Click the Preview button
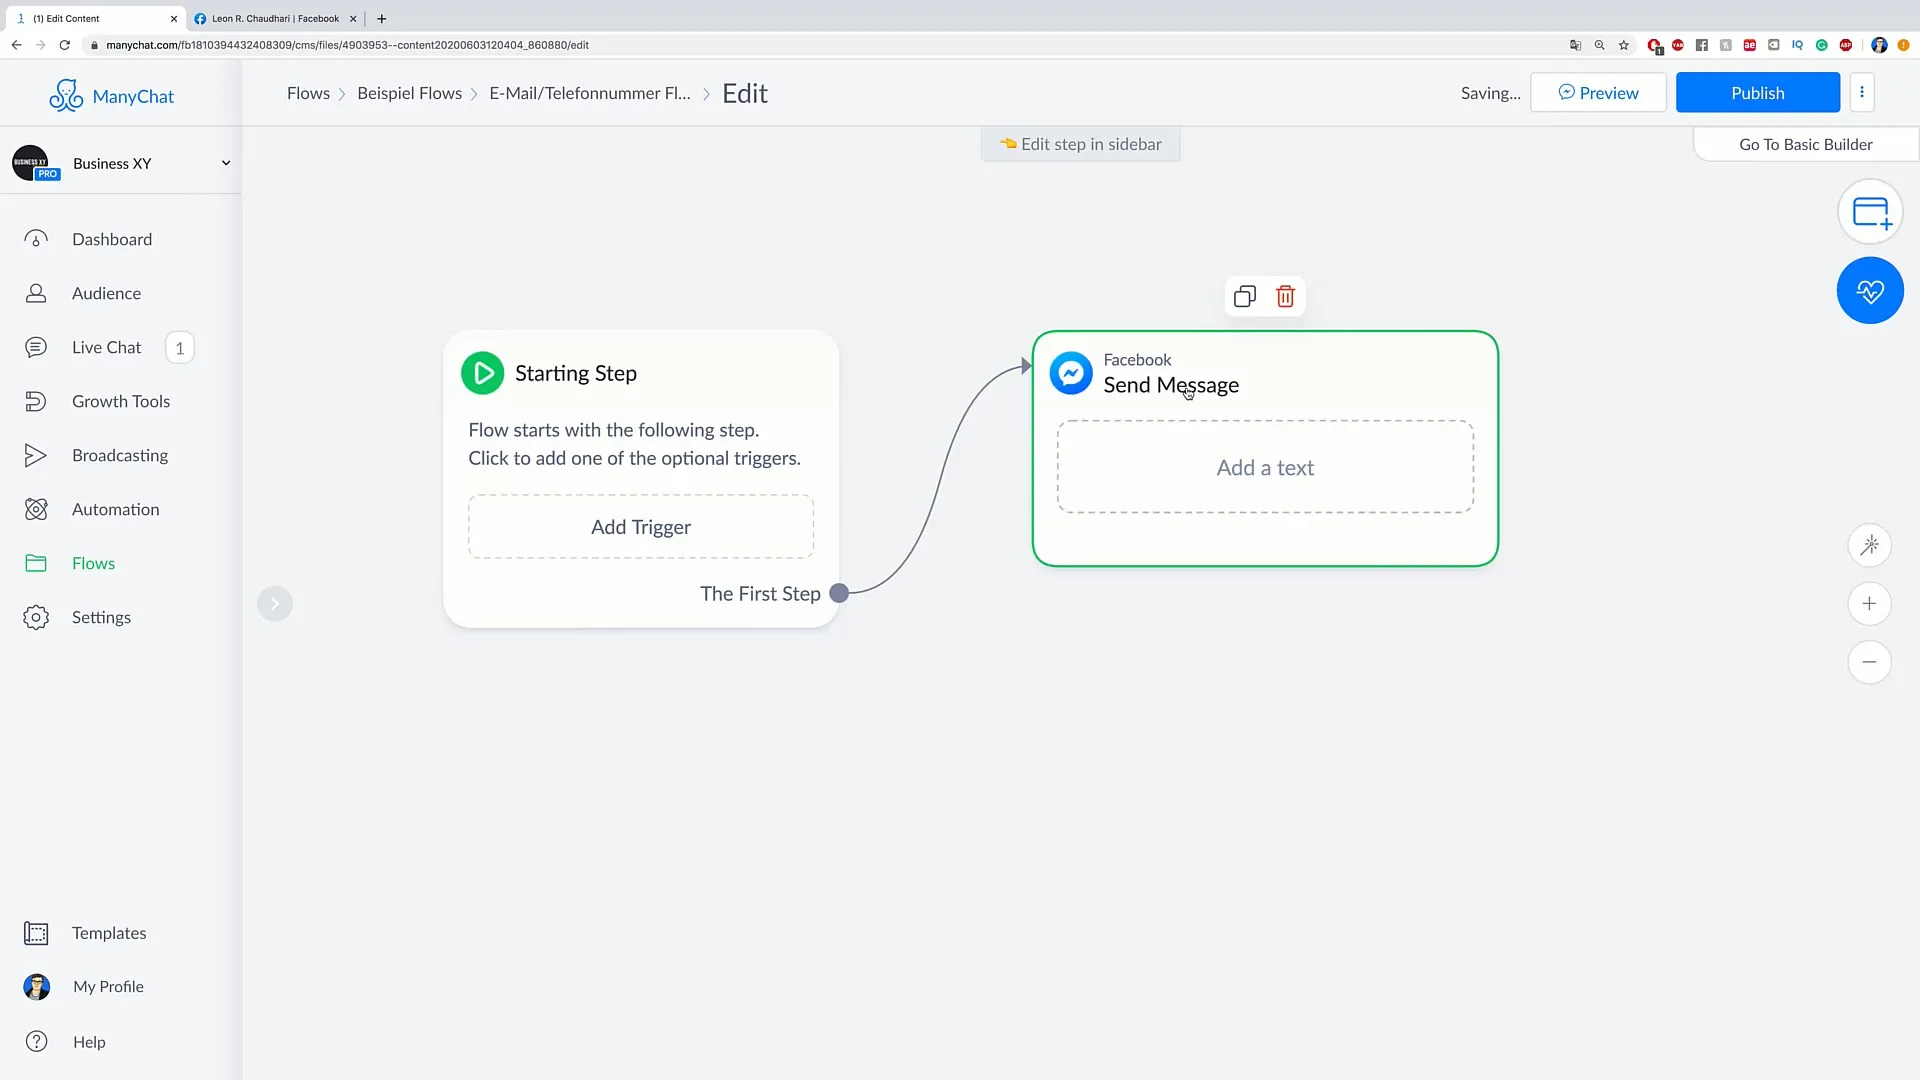Image resolution: width=1920 pixels, height=1080 pixels. pos(1598,92)
